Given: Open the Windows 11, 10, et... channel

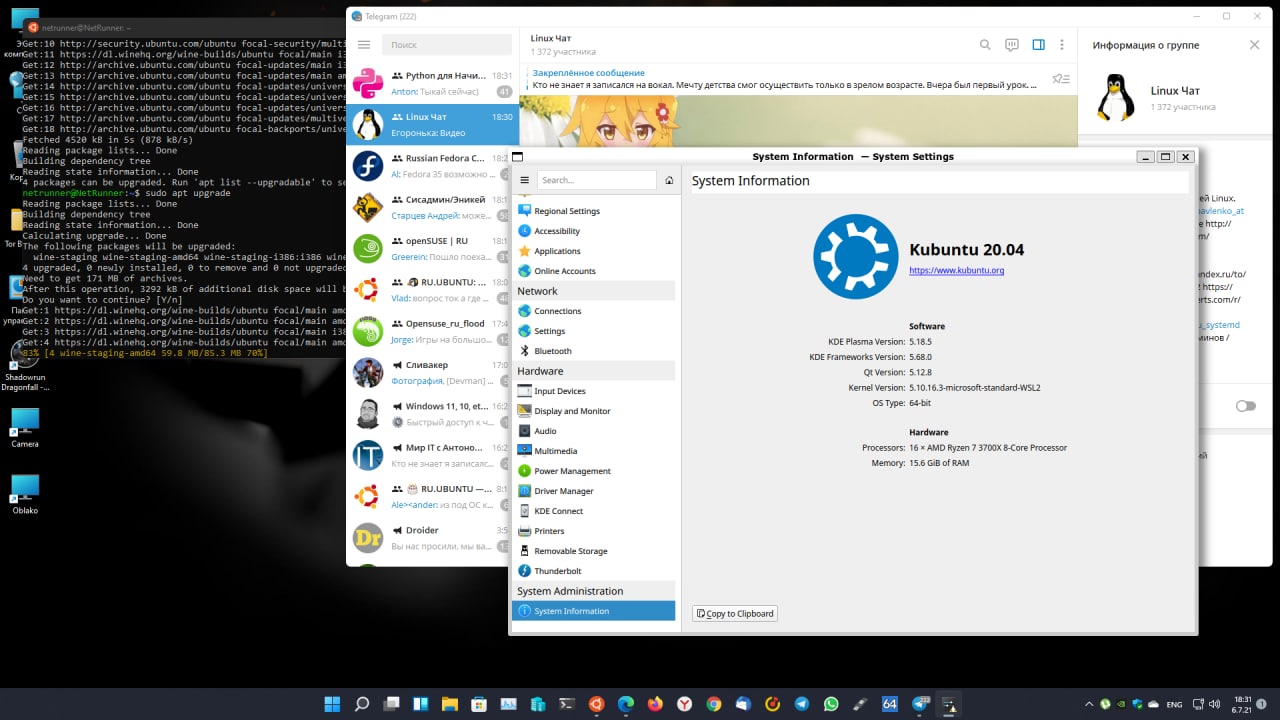Looking at the screenshot, I should [x=432, y=414].
